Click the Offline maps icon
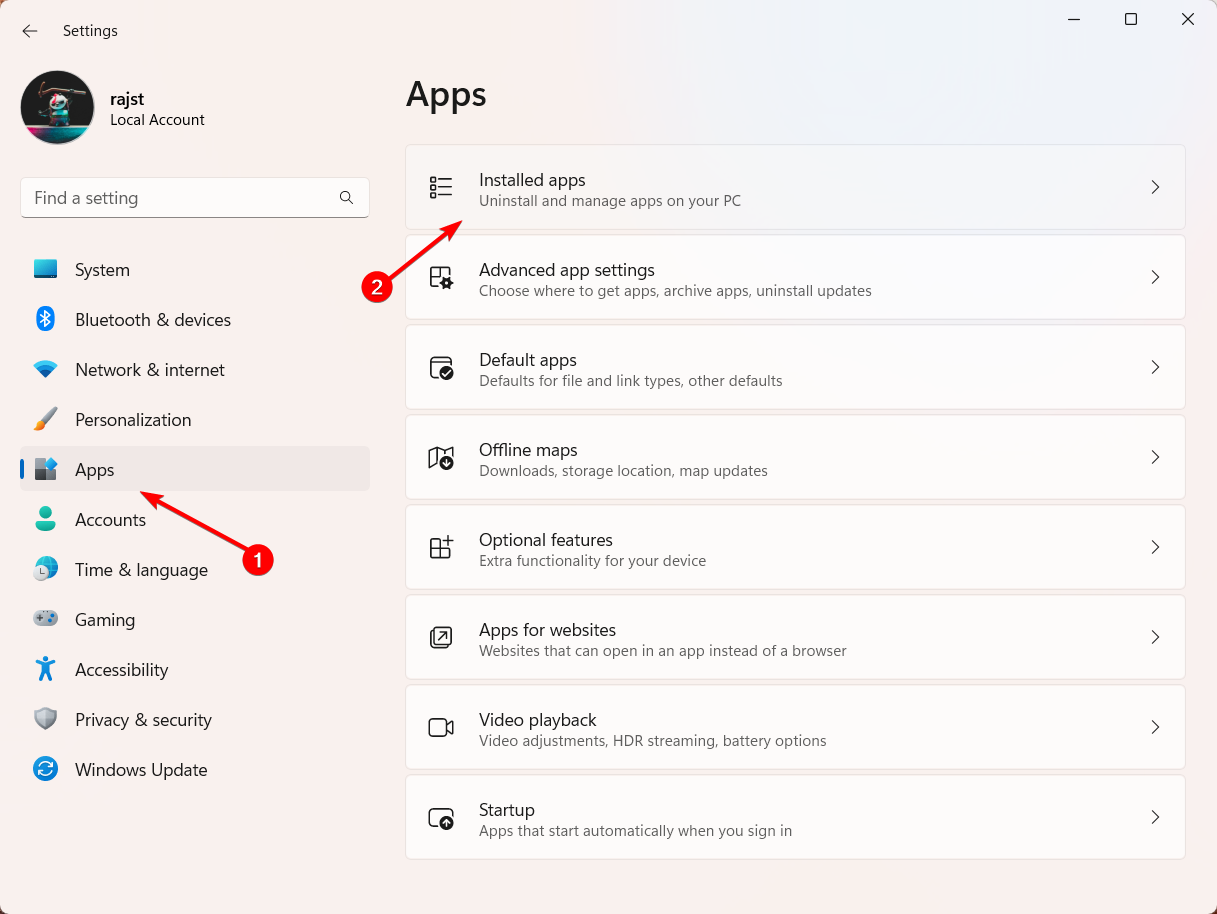The width and height of the screenshot is (1217, 914). [440, 457]
